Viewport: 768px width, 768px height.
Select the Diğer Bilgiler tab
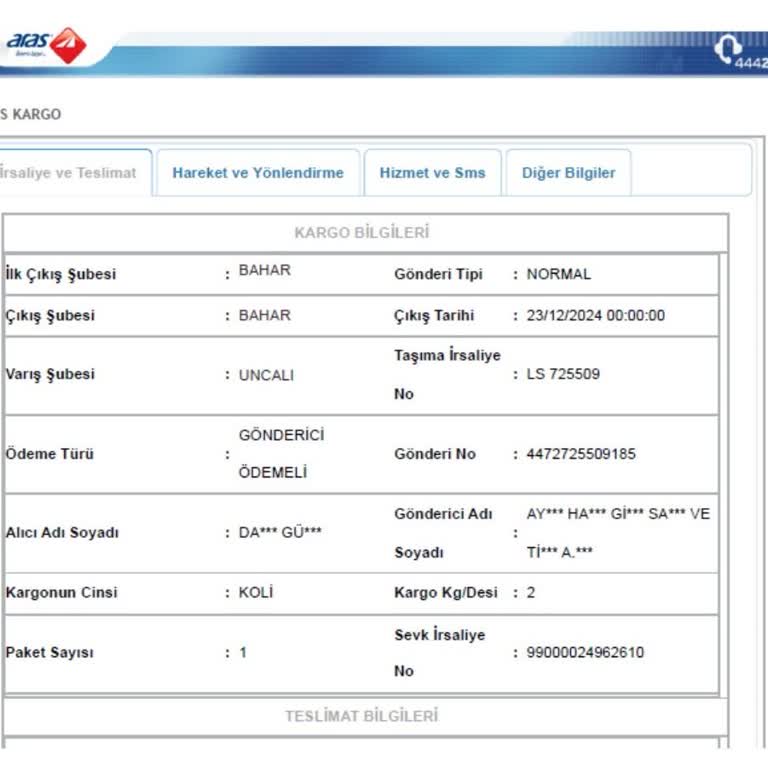569,173
